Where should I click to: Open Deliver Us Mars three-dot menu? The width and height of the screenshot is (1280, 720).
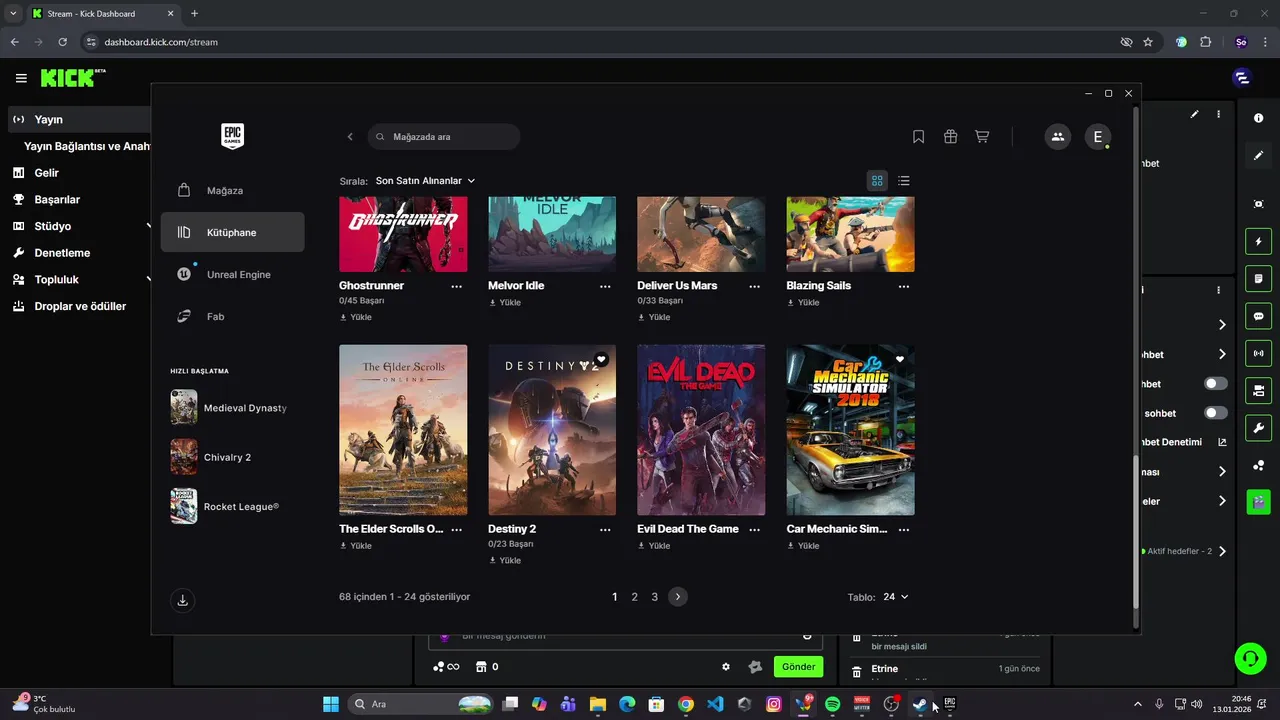(x=754, y=286)
